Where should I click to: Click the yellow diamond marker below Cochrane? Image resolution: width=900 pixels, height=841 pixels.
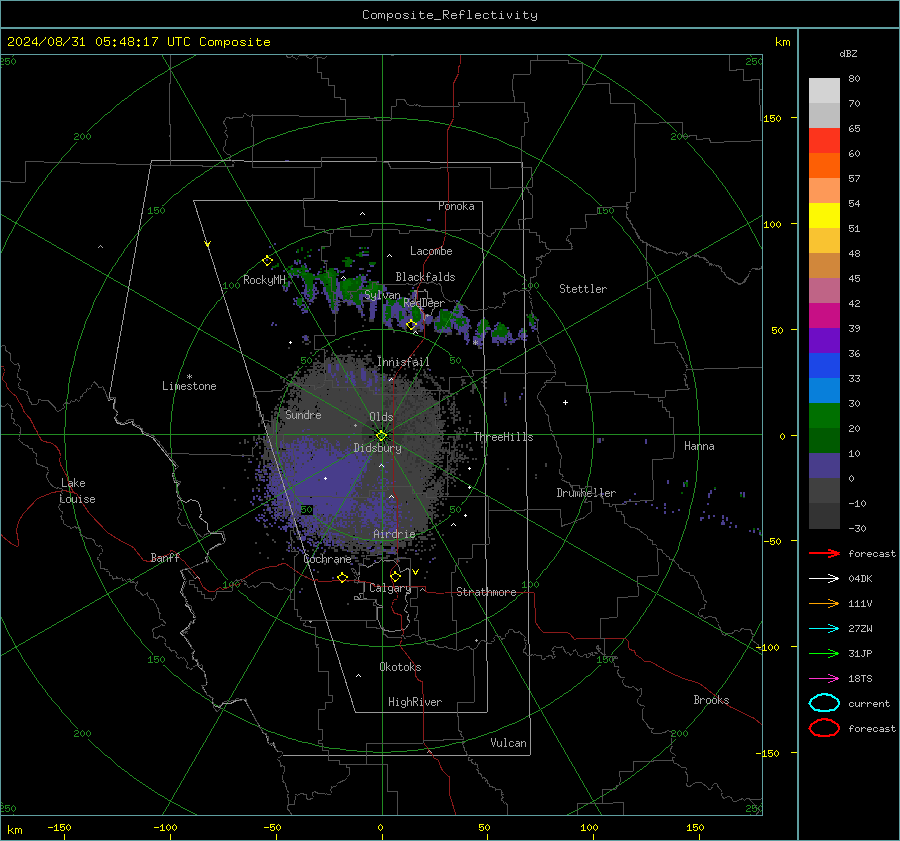pos(343,577)
